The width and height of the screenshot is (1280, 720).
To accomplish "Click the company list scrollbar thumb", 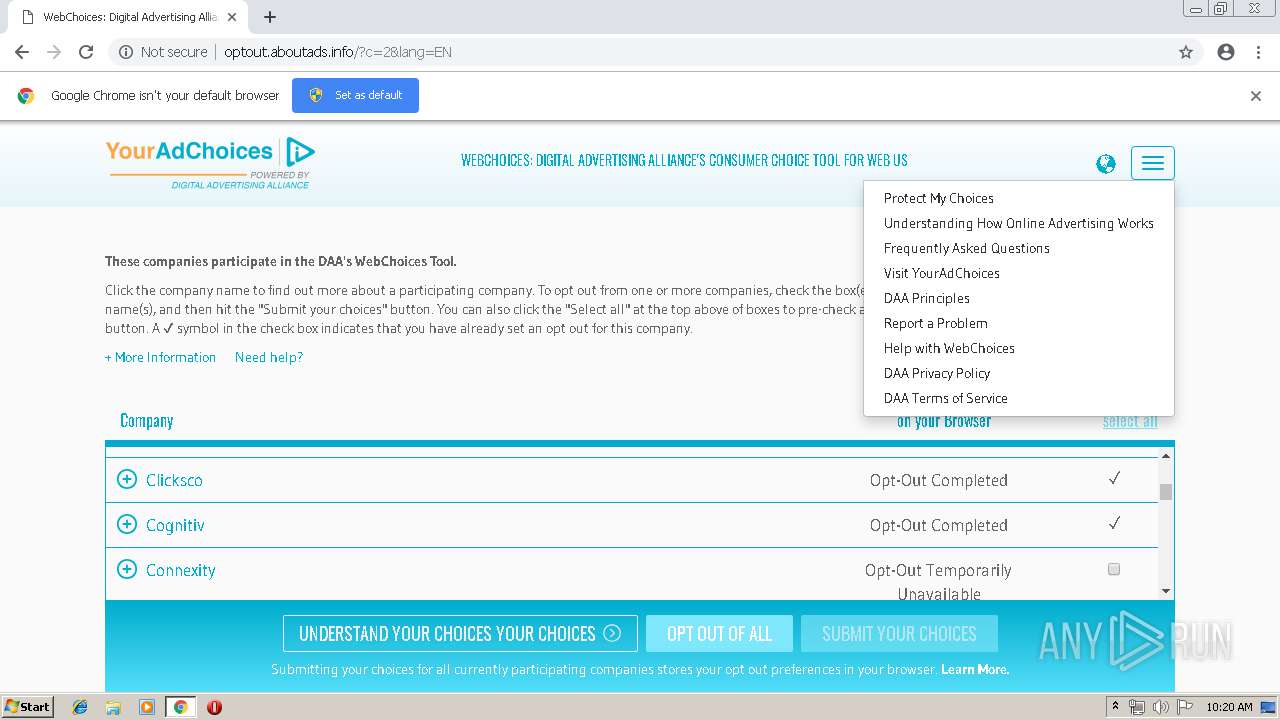I will (x=1166, y=491).
